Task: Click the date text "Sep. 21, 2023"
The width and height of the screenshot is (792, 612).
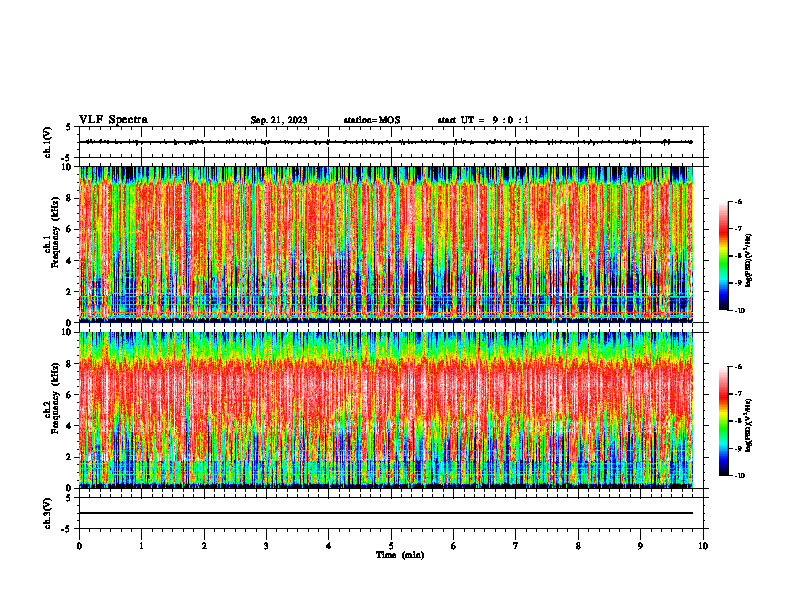Action: pos(279,120)
